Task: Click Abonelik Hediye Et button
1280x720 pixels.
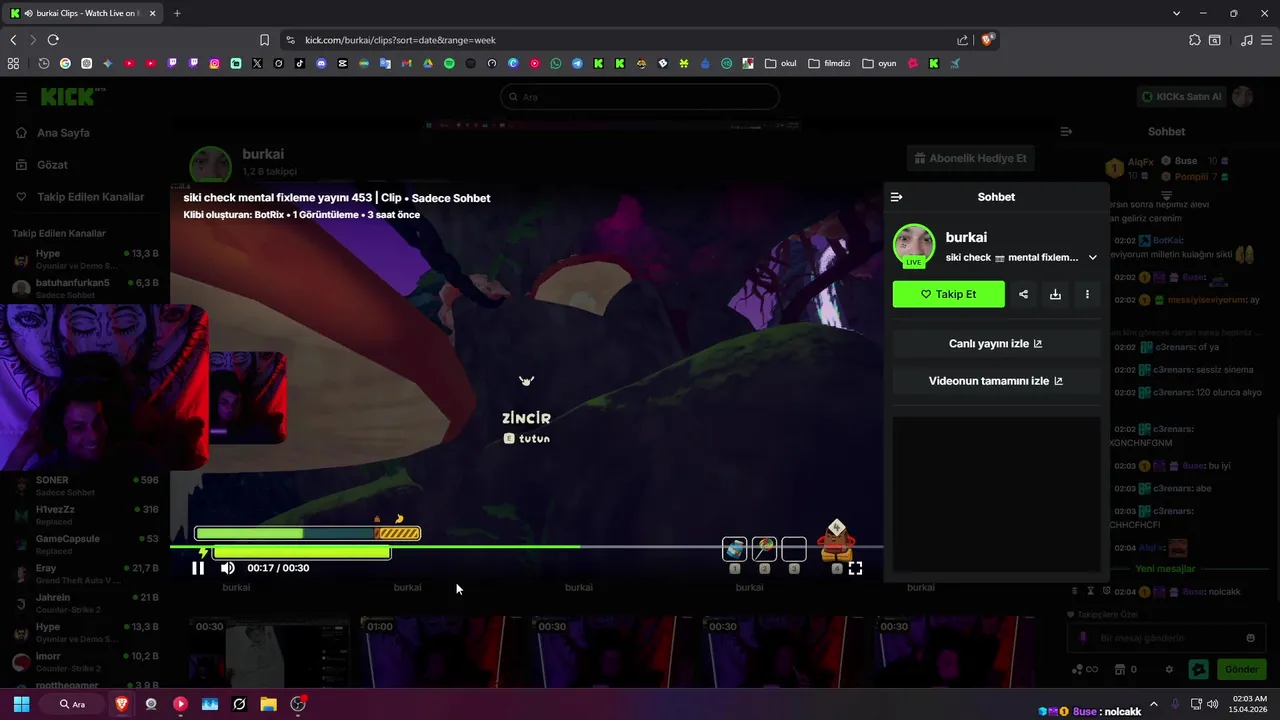Action: click(970, 158)
